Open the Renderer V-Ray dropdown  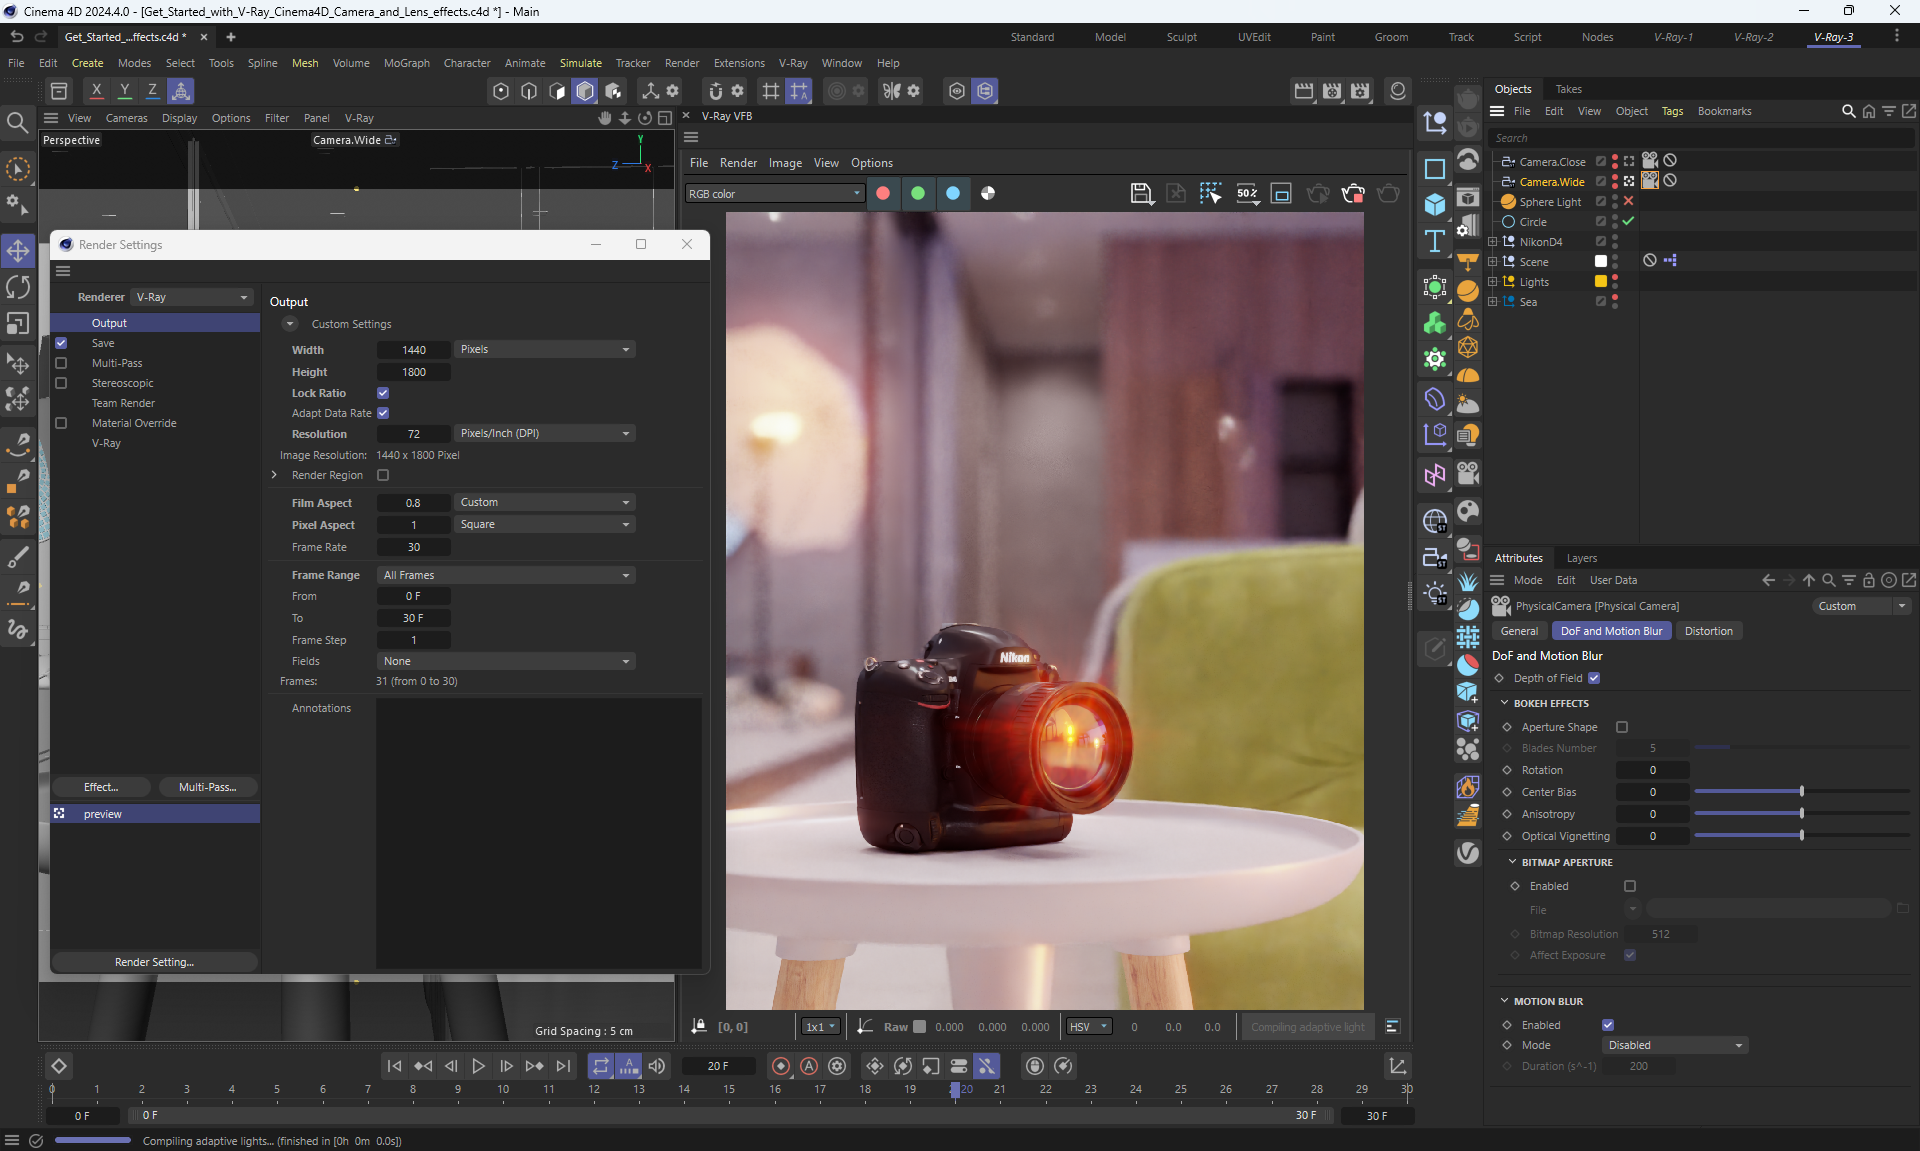[x=192, y=297]
